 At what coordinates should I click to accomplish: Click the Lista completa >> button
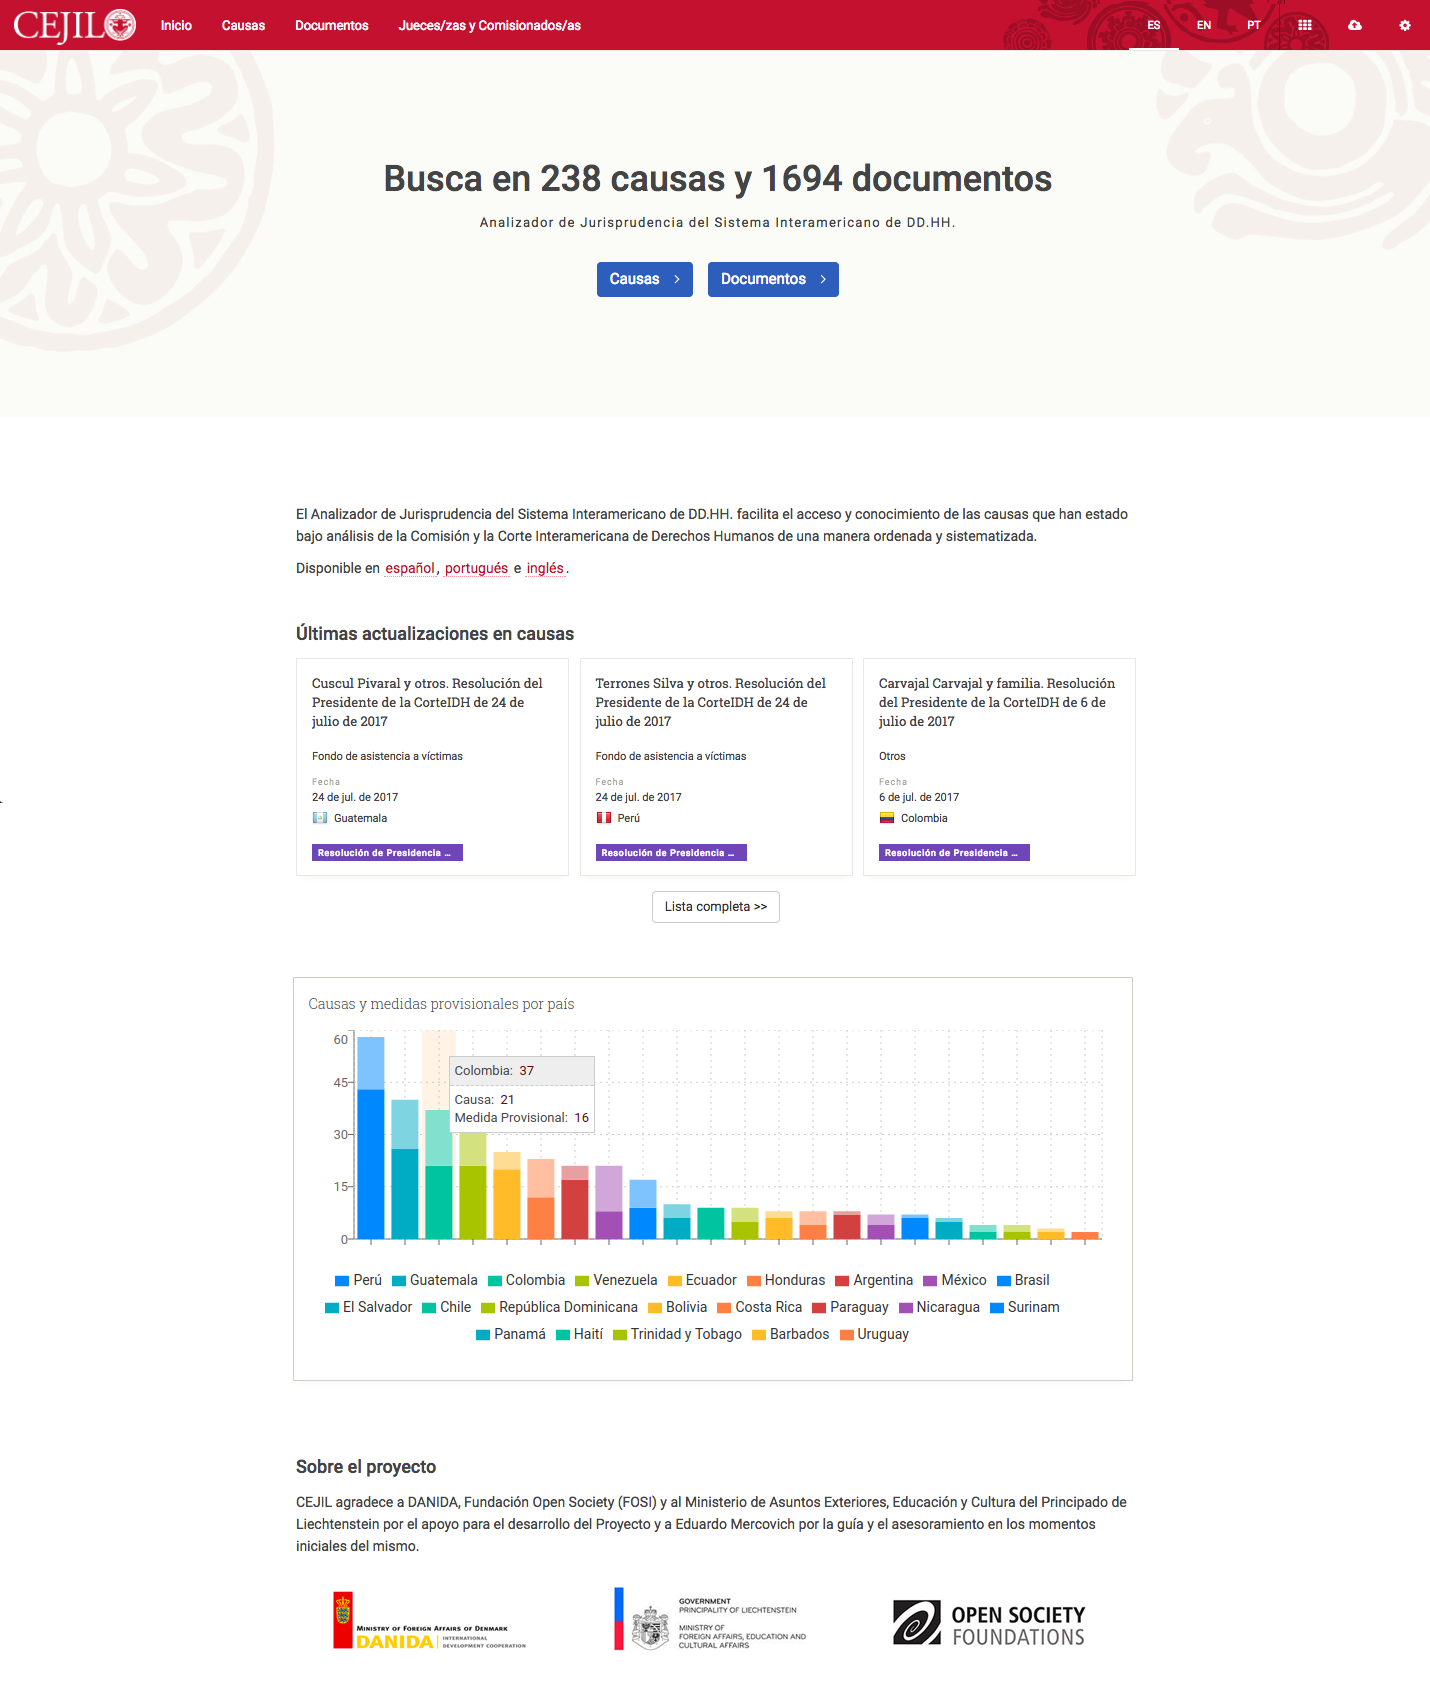point(716,907)
